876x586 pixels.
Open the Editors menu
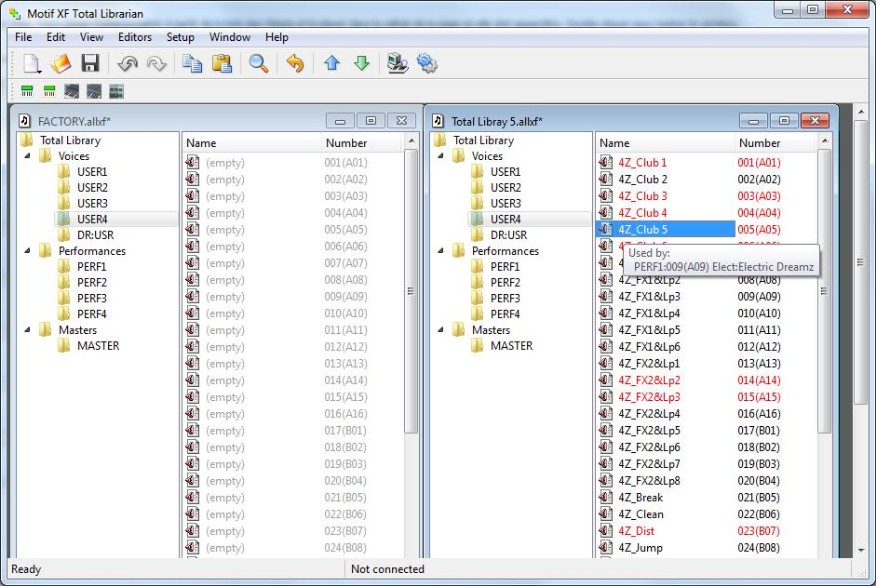[x=135, y=37]
